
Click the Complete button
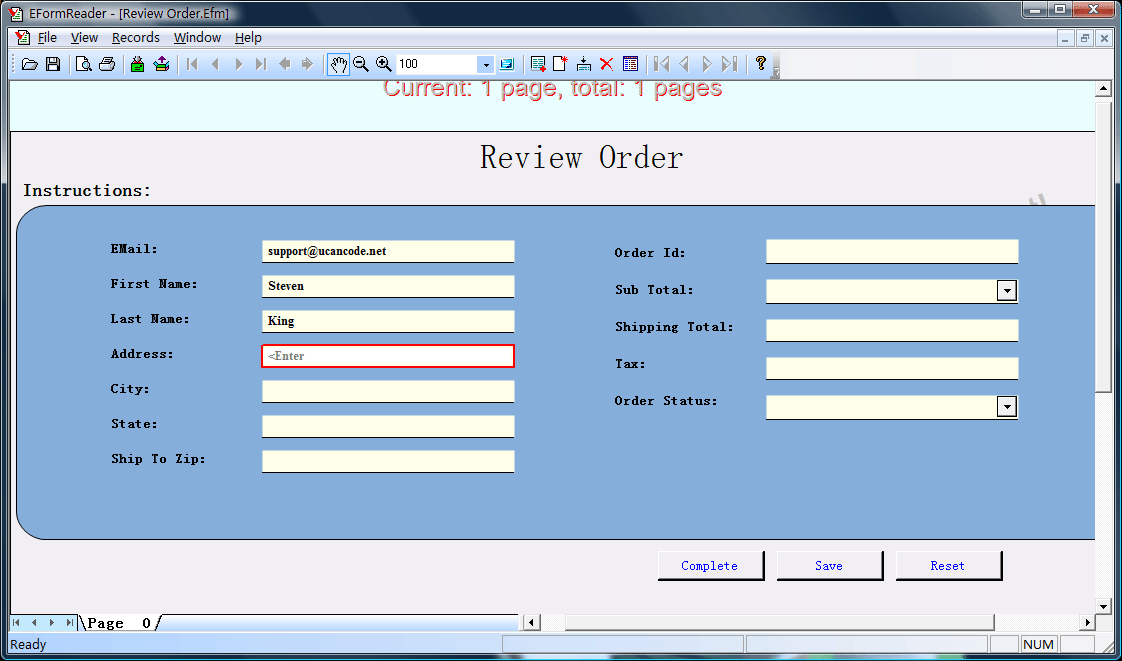(x=711, y=565)
